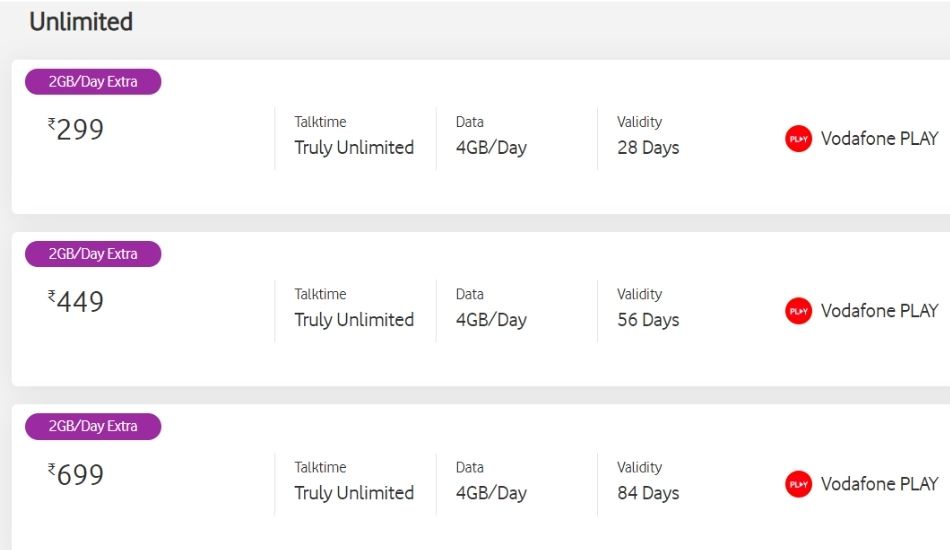
Task: Click Truly Unlimited talktime on ₹449 plan
Action: tap(354, 320)
